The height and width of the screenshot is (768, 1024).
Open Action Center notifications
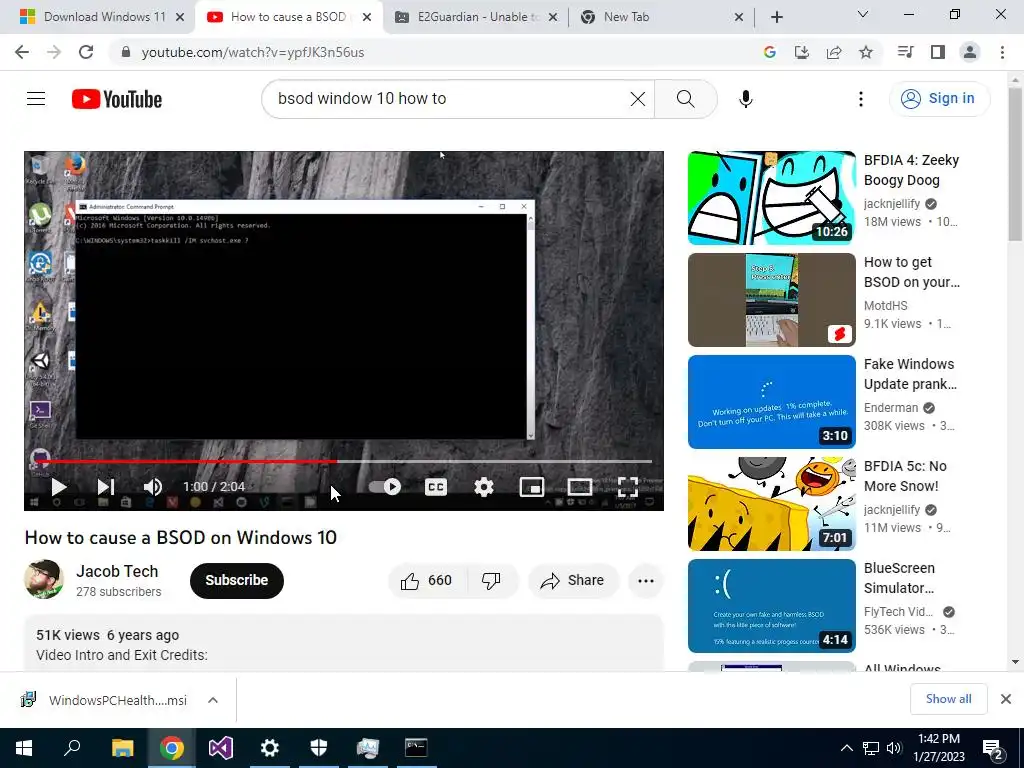[x=993, y=748]
